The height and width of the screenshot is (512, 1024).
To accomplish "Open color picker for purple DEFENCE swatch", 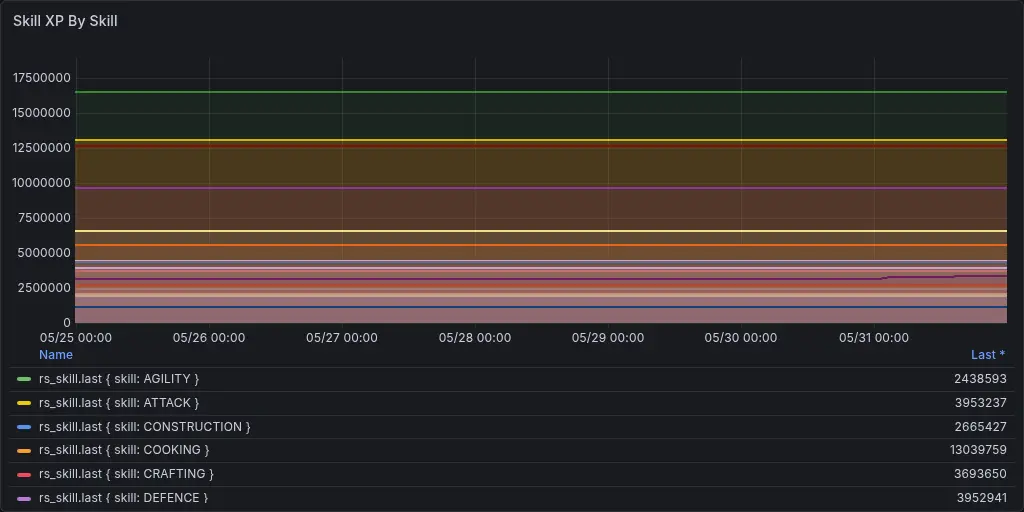I will click(x=24, y=498).
